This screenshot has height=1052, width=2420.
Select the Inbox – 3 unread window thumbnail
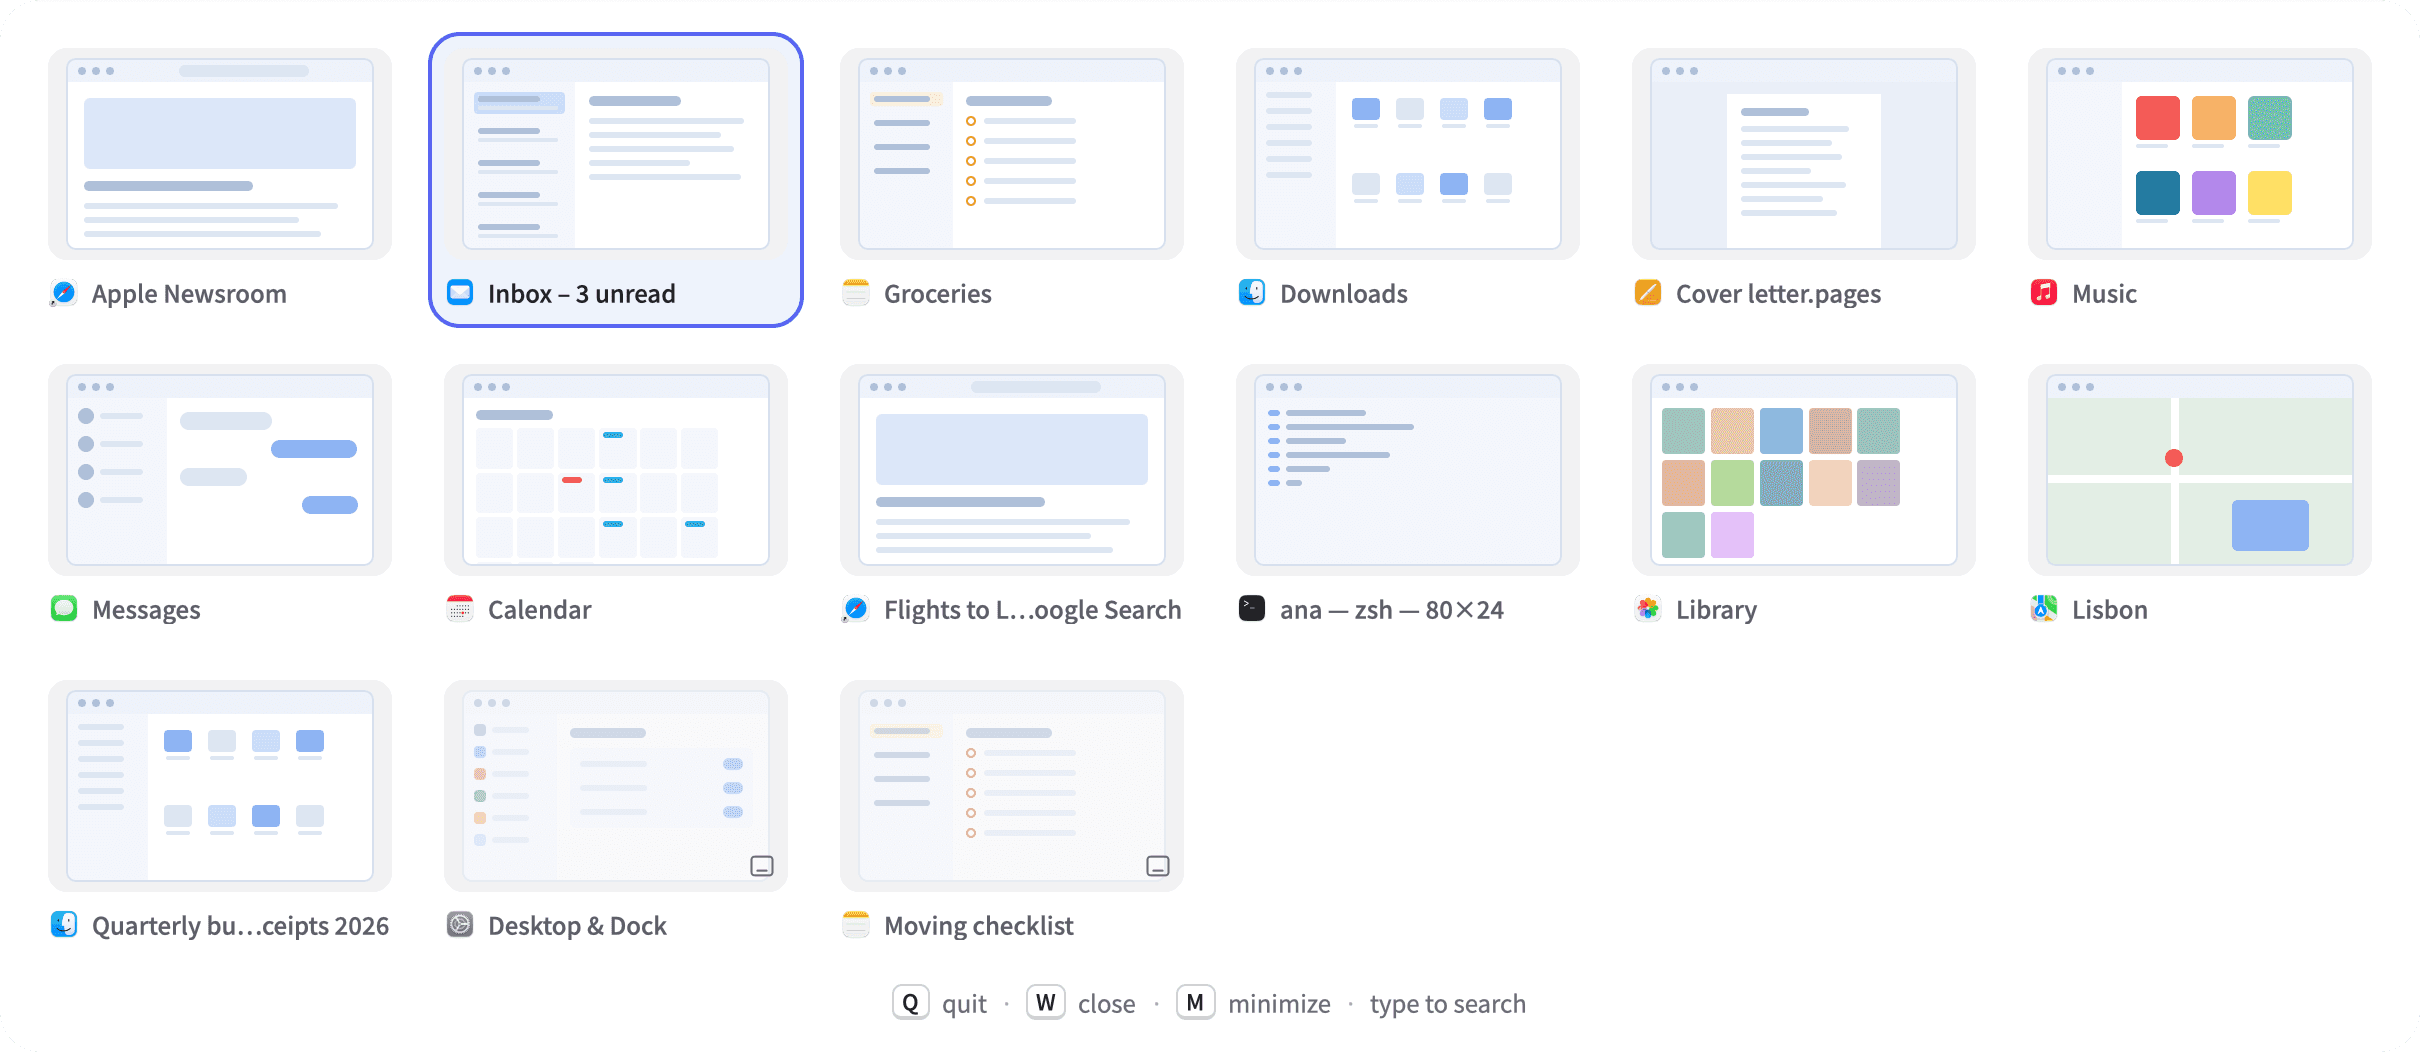pos(616,154)
